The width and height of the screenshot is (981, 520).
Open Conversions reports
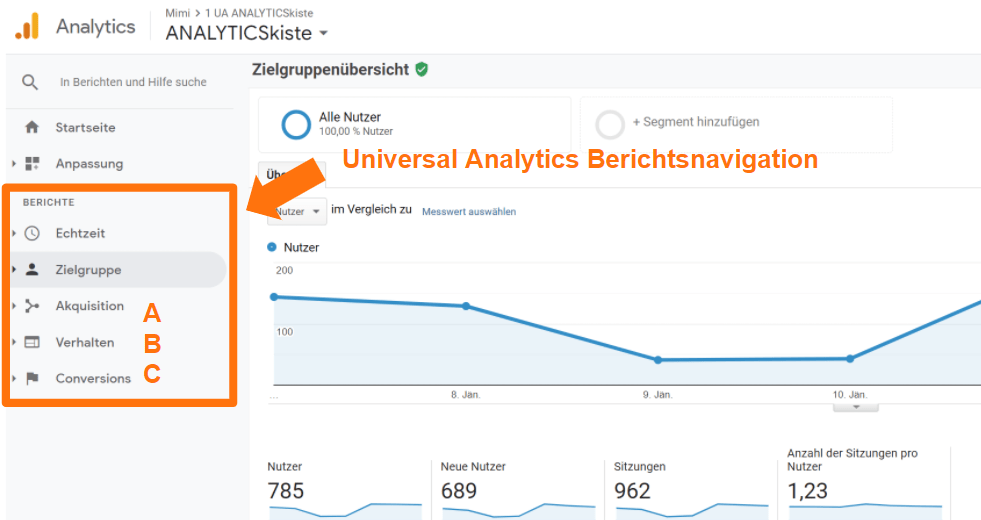[93, 379]
